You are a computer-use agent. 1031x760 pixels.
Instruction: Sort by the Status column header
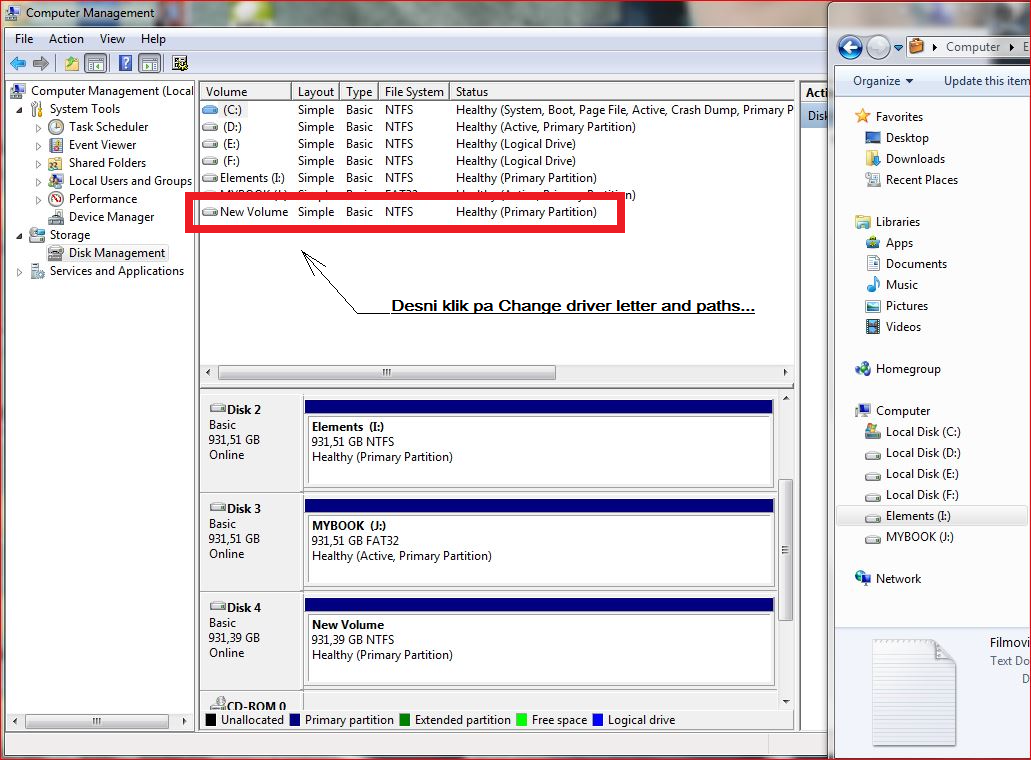(x=621, y=91)
